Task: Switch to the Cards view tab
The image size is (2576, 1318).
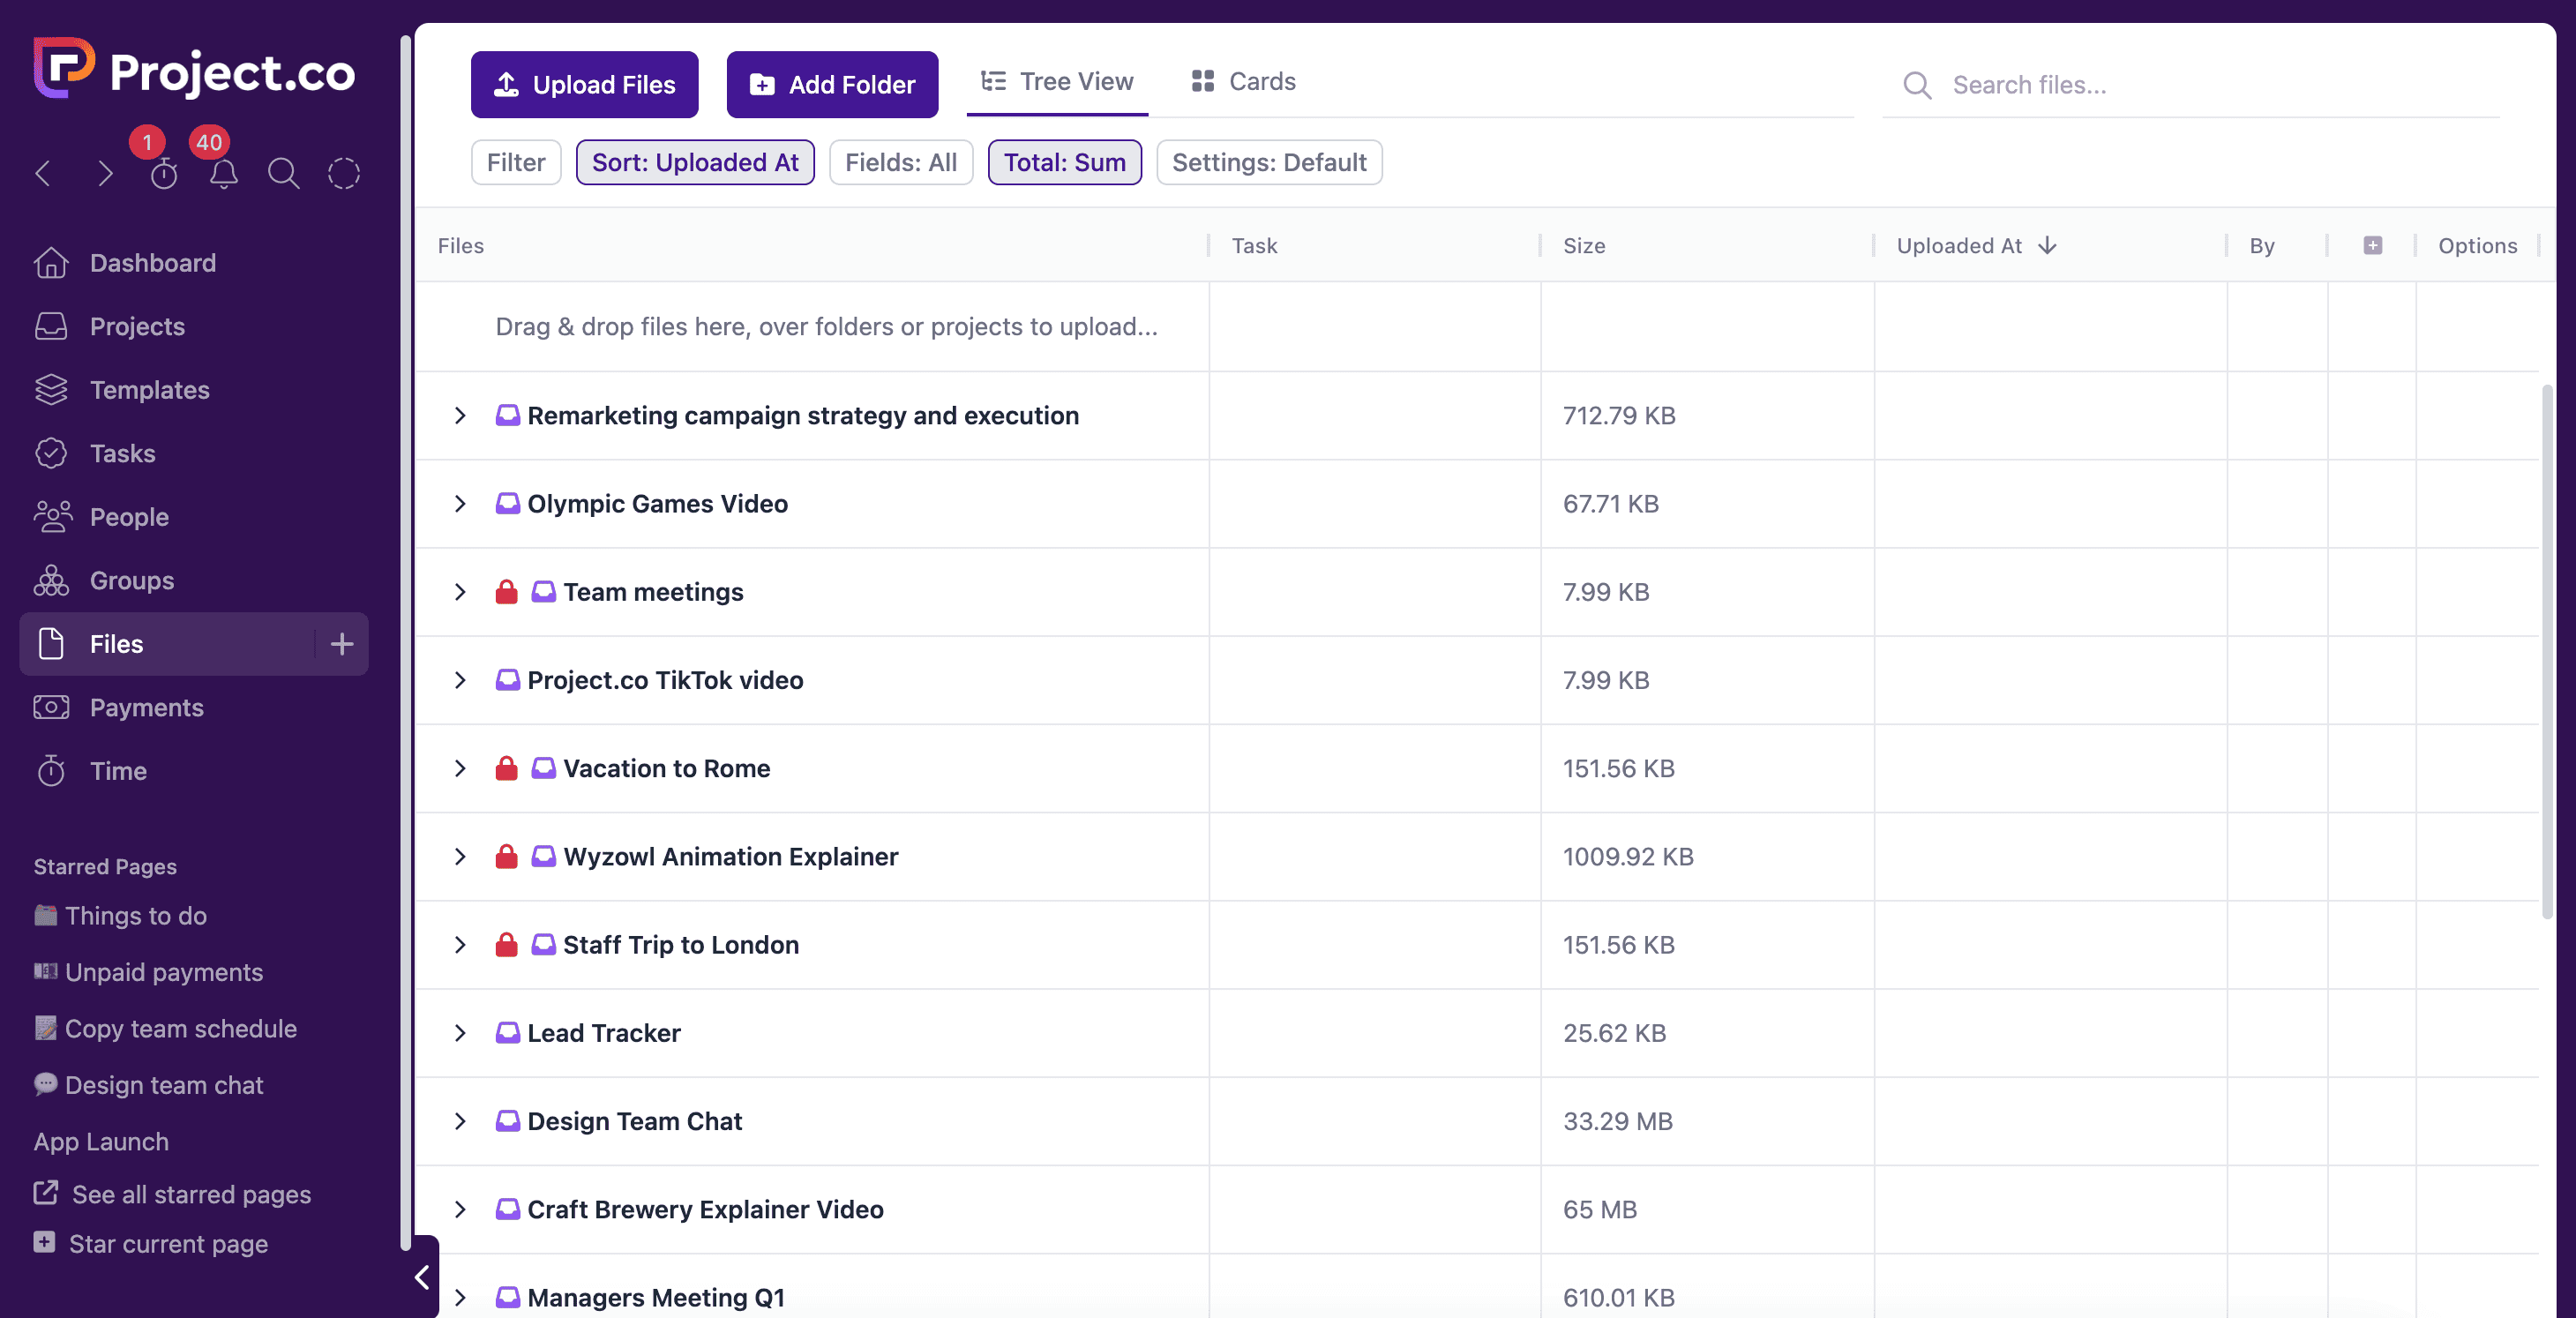Action: coord(1243,82)
